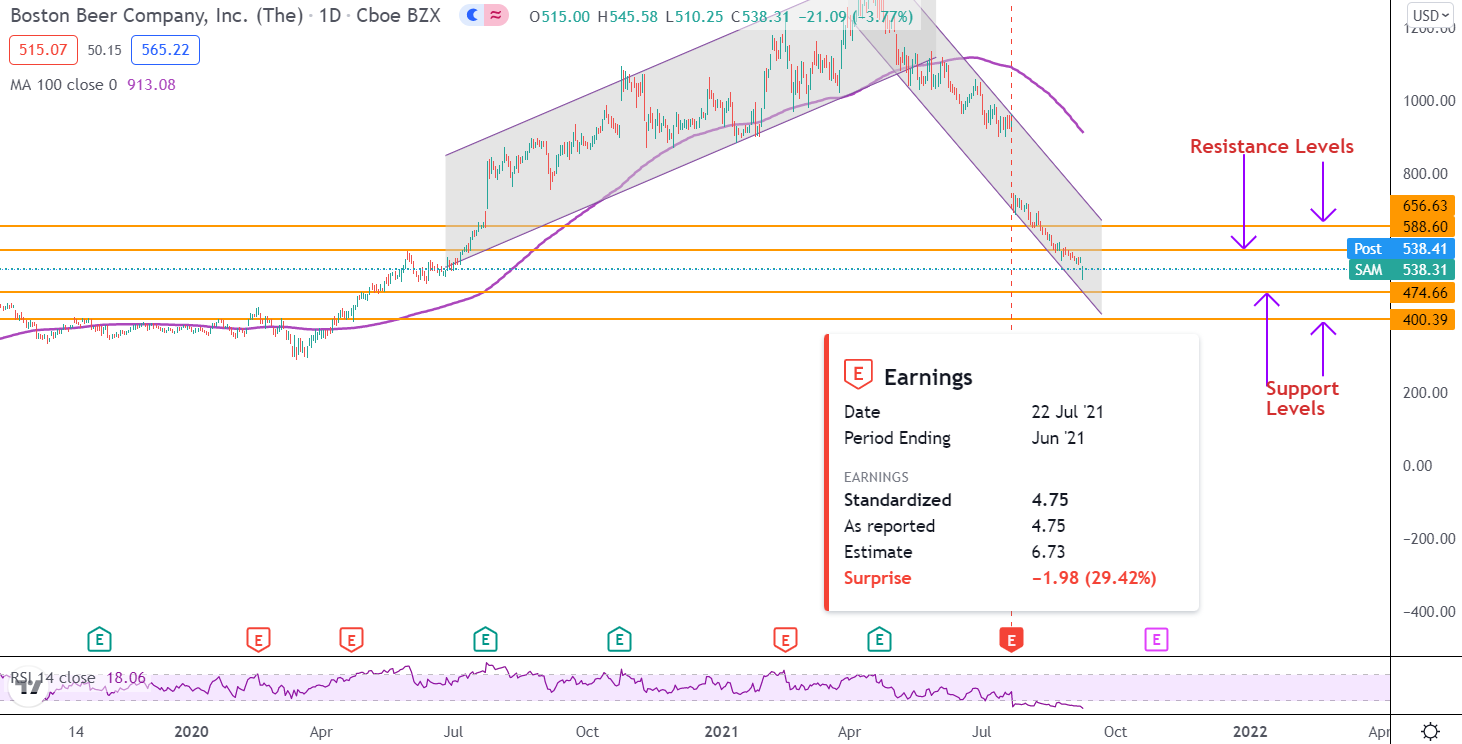Open symbol search via Boston Beer Company title
1462x744 pixels.
click(155, 16)
